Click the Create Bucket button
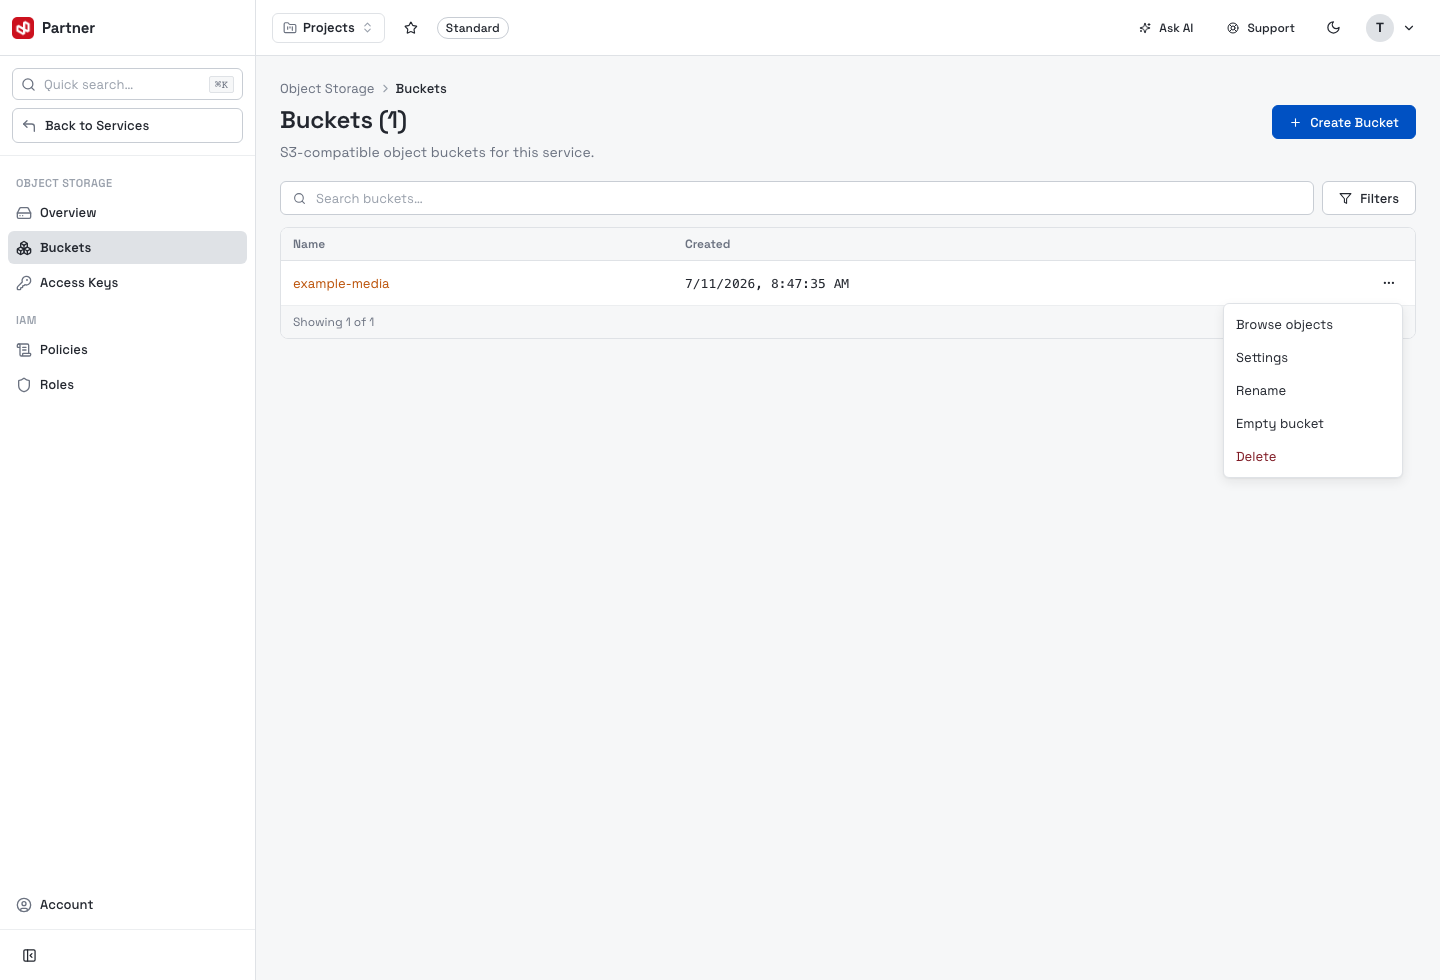 (1343, 122)
